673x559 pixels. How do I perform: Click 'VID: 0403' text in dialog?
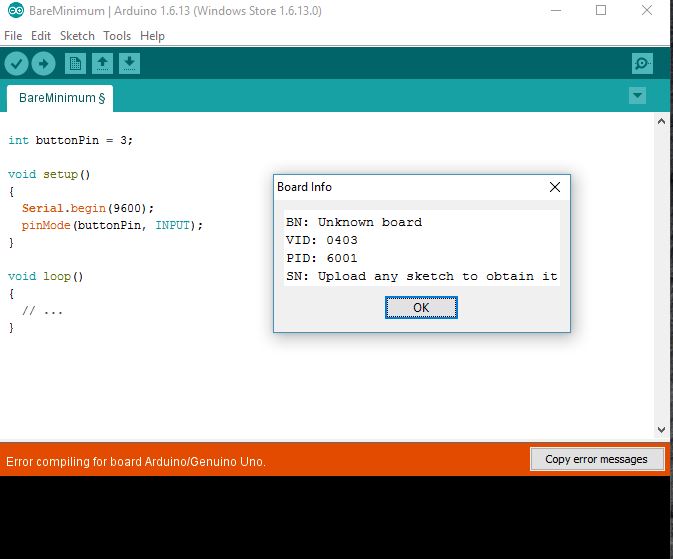321,240
